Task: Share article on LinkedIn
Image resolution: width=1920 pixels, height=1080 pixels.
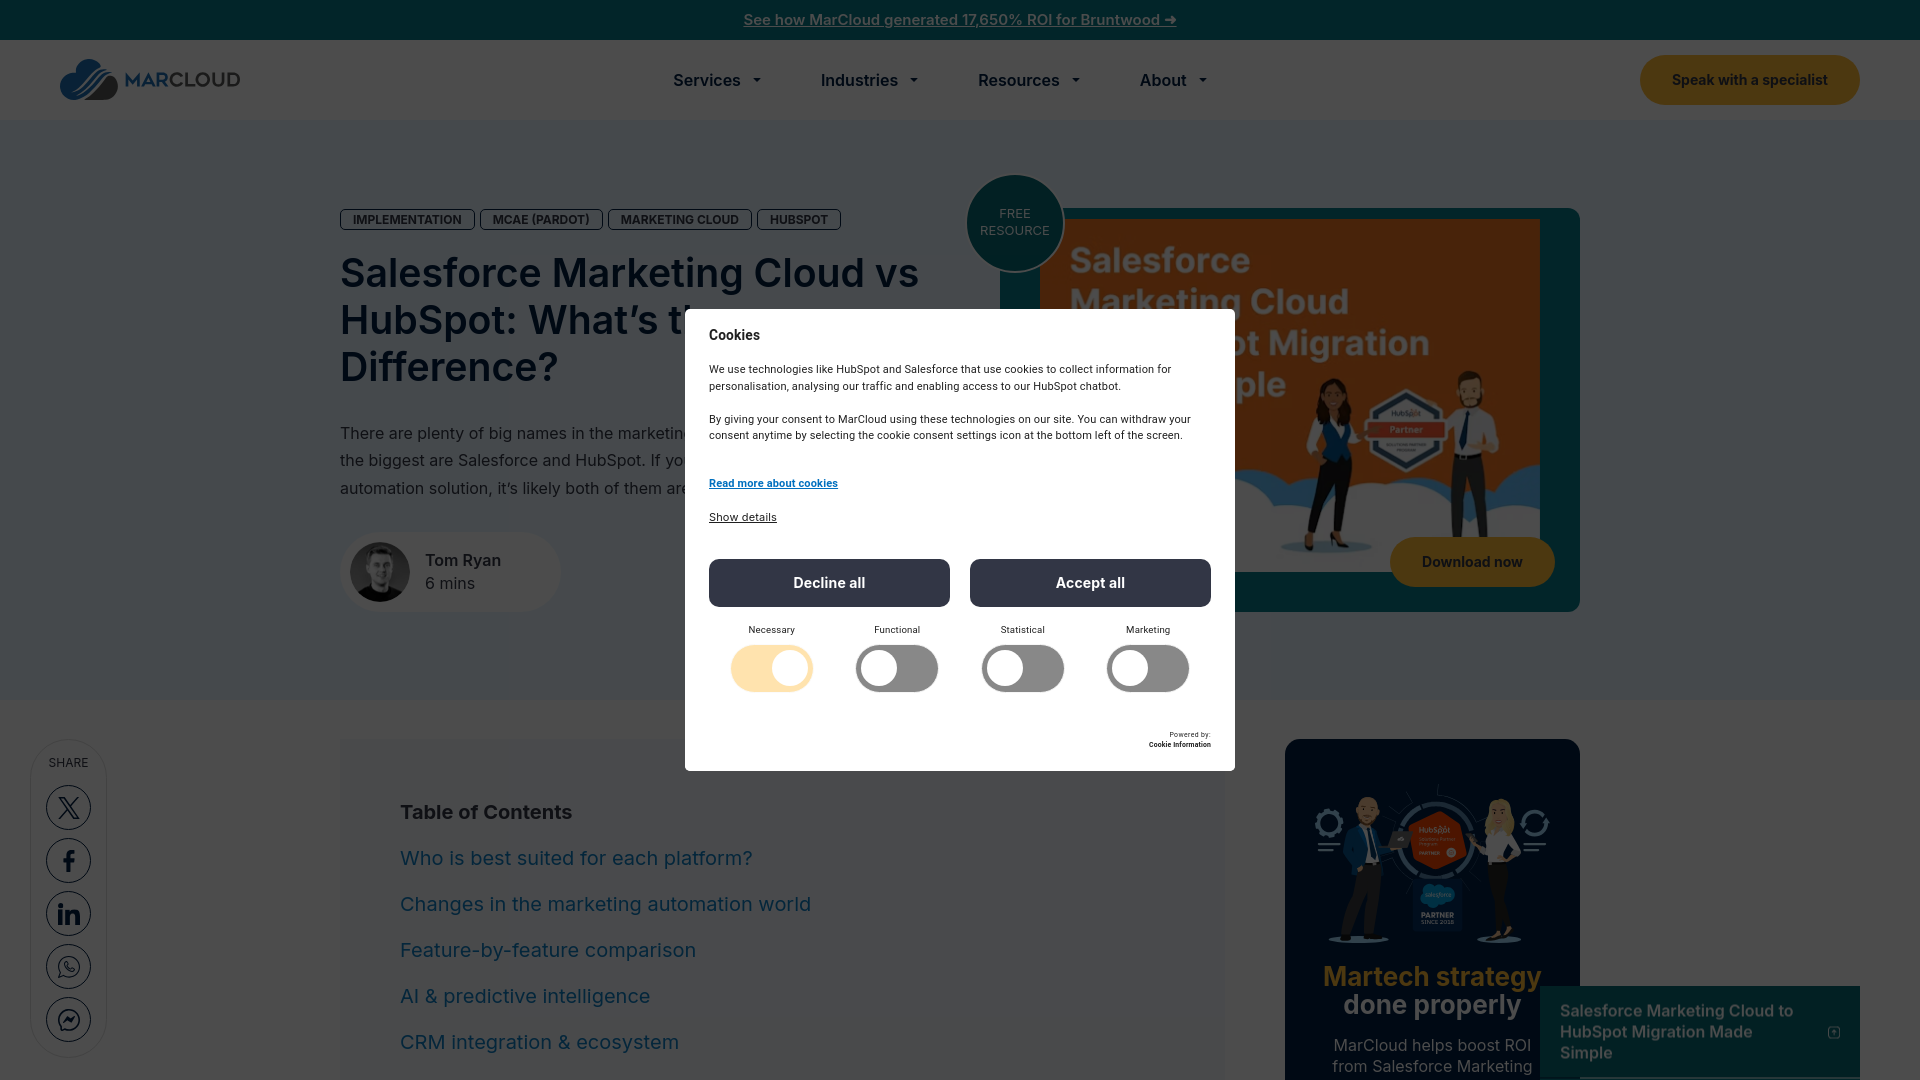Action: click(x=68, y=914)
